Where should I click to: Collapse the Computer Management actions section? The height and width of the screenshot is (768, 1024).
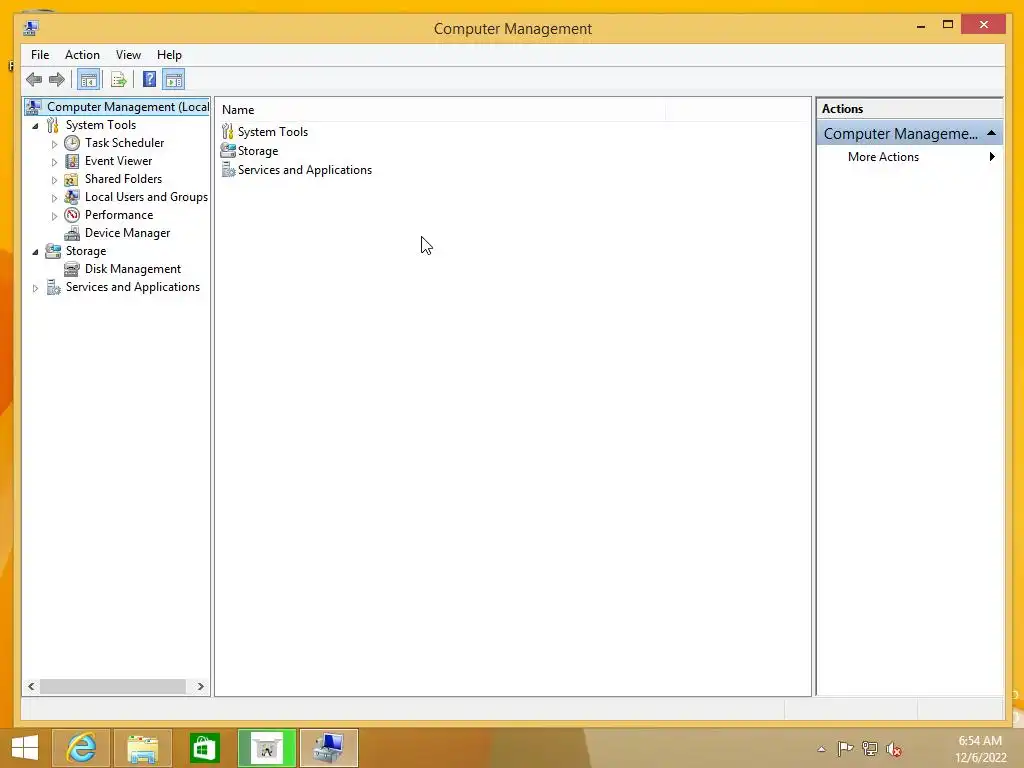click(991, 133)
